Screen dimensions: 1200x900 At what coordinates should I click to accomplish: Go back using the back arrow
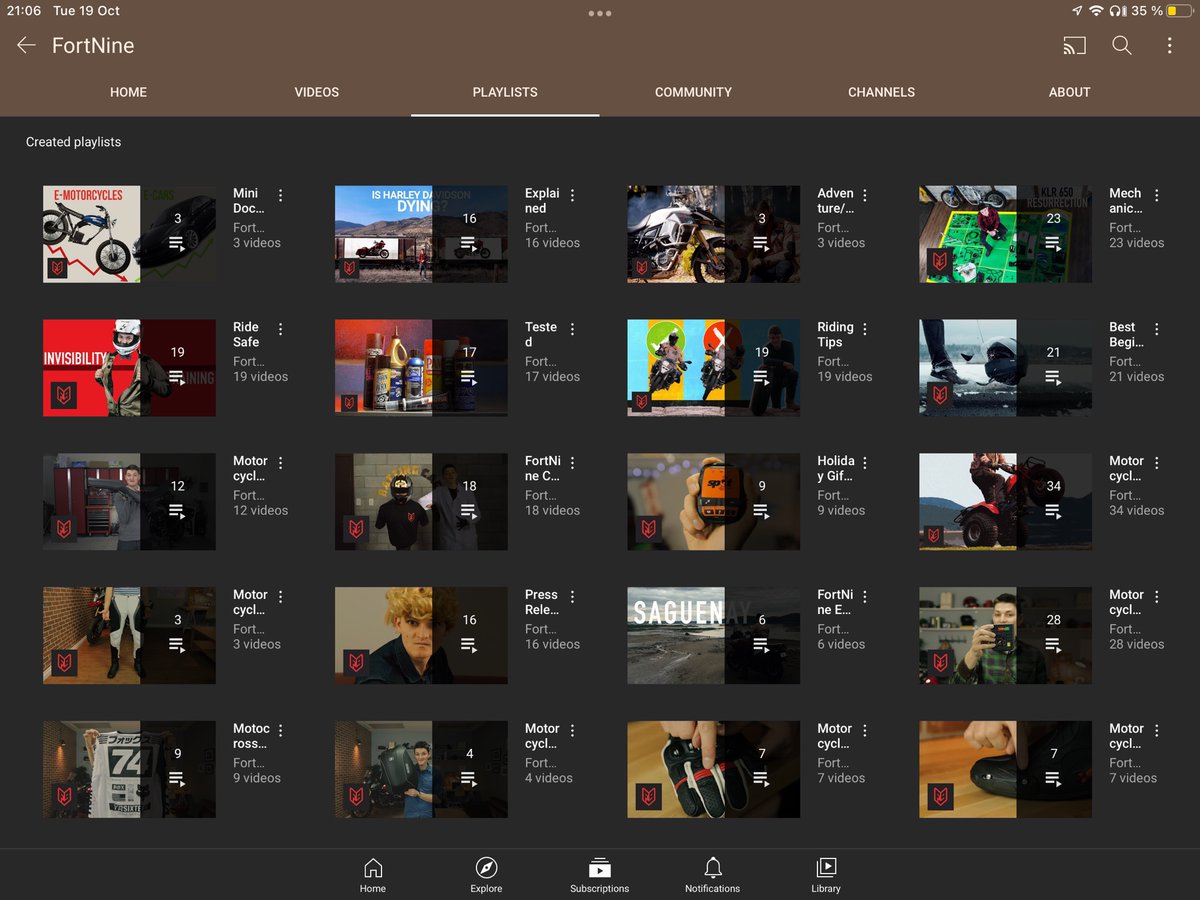pyautogui.click(x=26, y=45)
